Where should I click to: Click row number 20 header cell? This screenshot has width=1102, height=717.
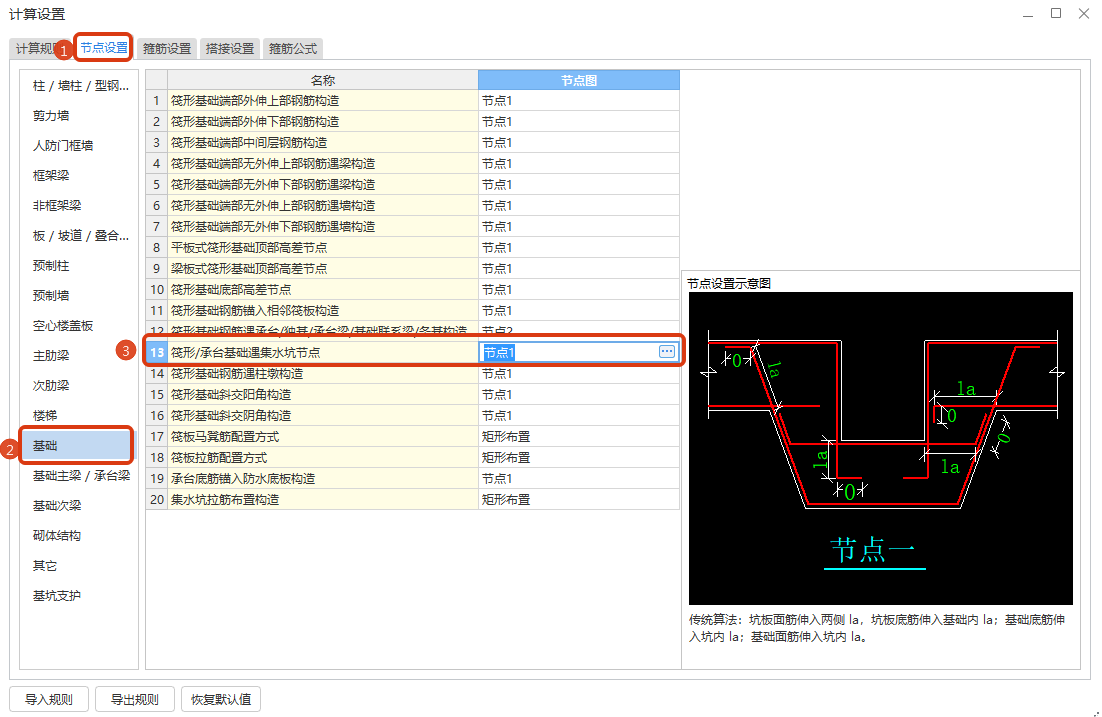pos(157,500)
